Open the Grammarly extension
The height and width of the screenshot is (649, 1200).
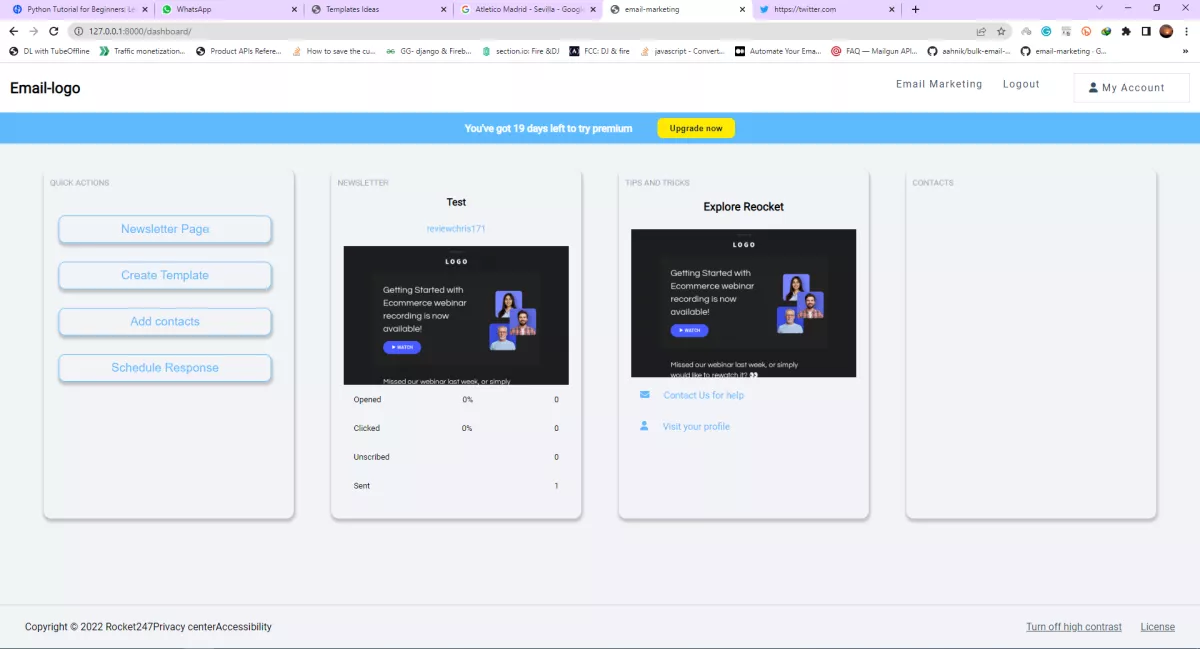1046,31
